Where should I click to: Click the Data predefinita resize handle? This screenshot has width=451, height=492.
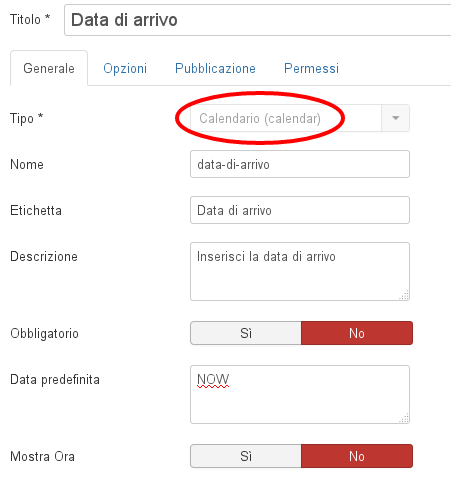tap(404, 418)
